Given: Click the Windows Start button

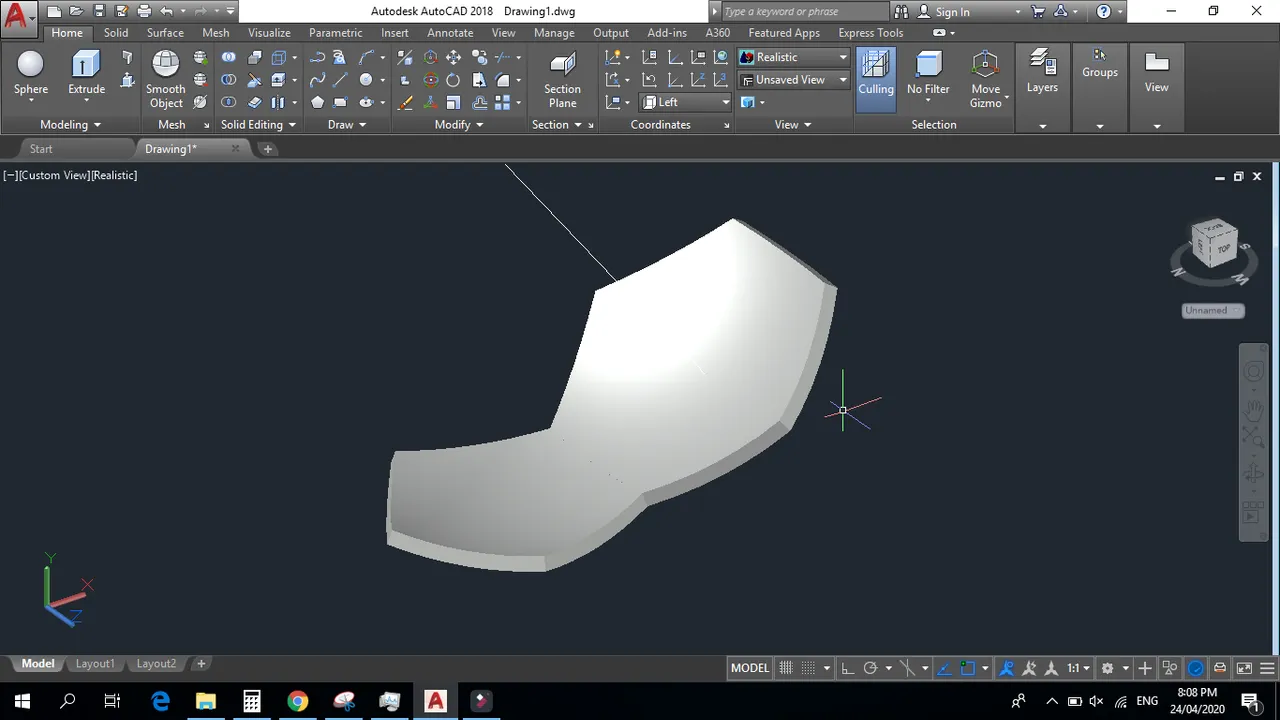Looking at the screenshot, I should (x=22, y=701).
